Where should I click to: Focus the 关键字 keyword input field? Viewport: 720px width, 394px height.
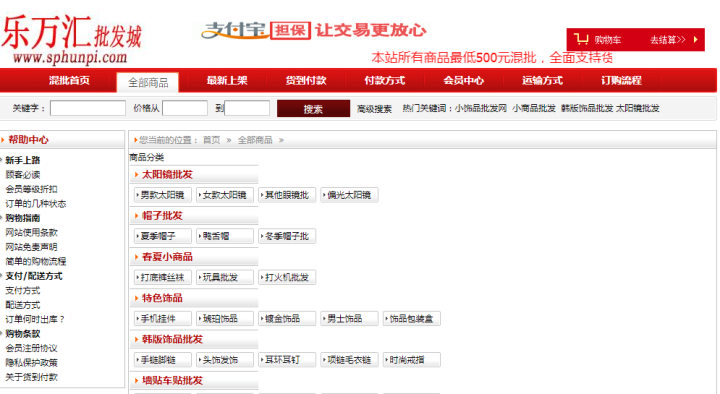[88, 108]
